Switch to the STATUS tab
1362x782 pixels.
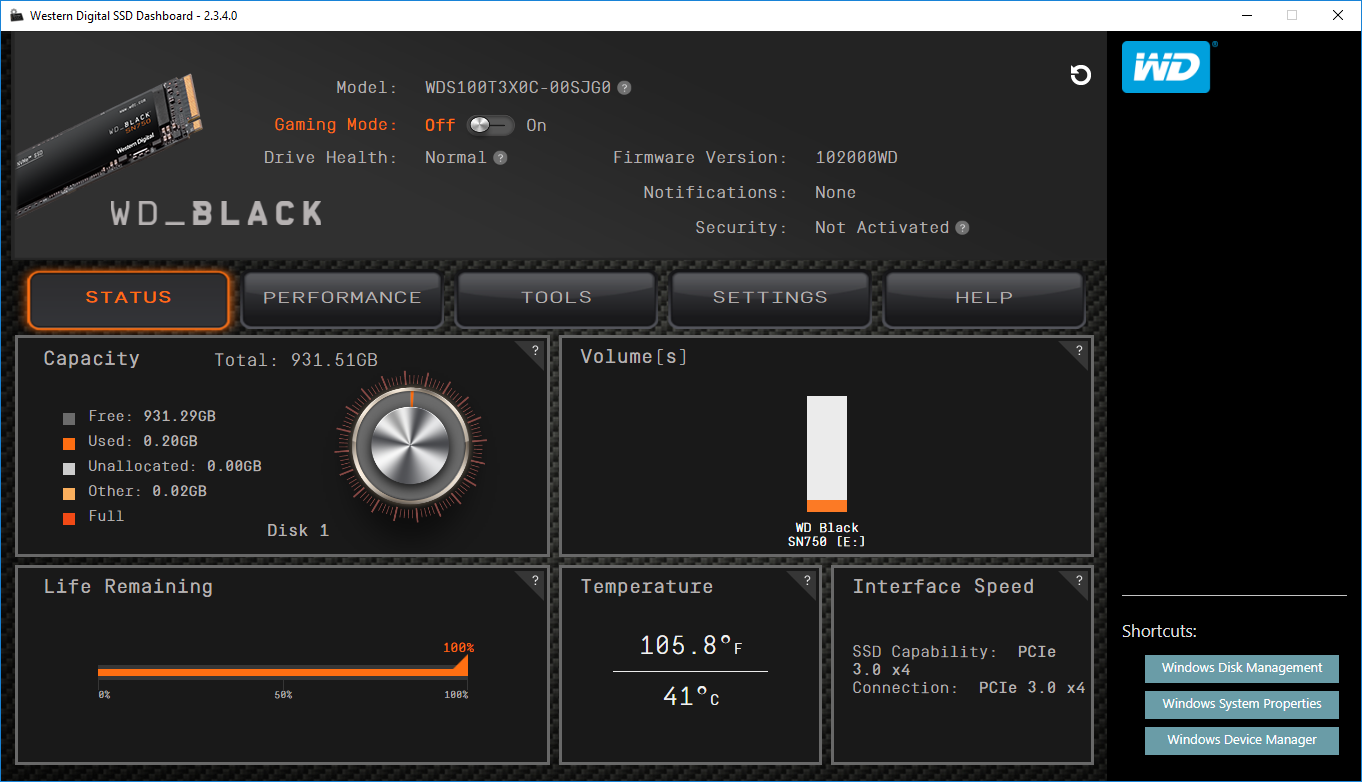tap(128, 298)
